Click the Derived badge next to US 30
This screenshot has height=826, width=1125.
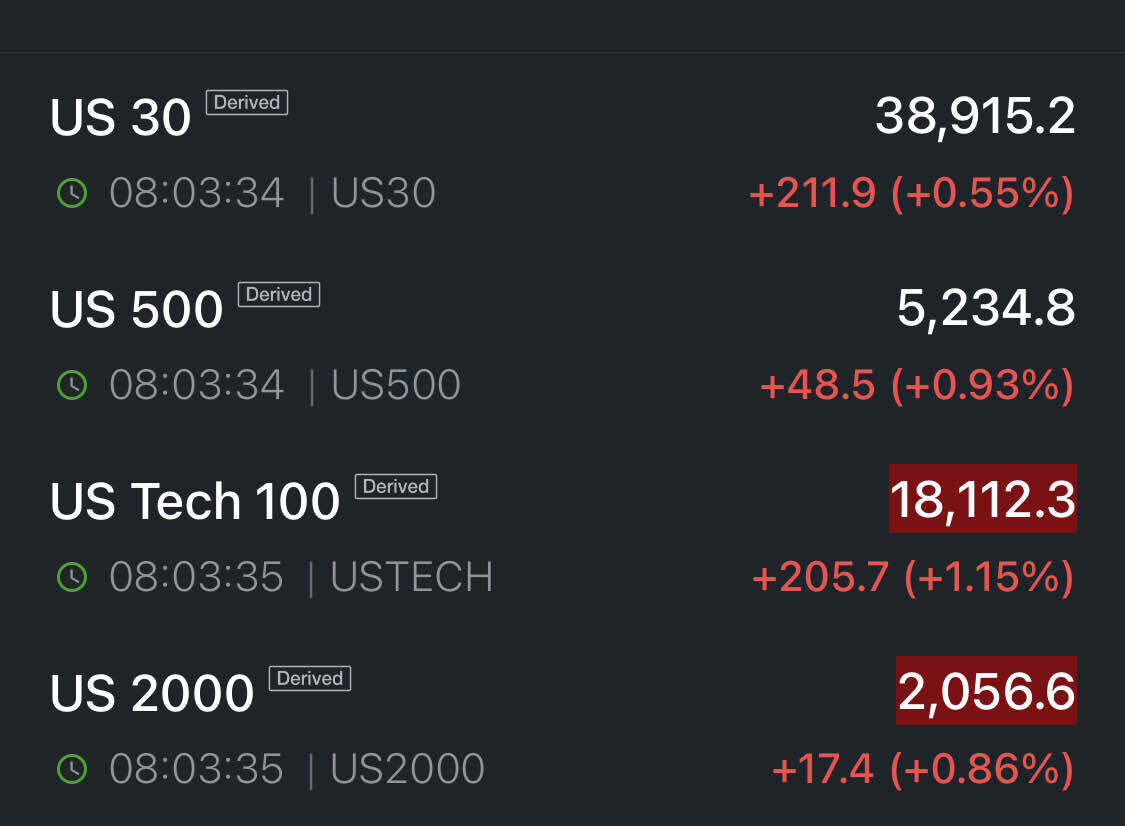(247, 102)
